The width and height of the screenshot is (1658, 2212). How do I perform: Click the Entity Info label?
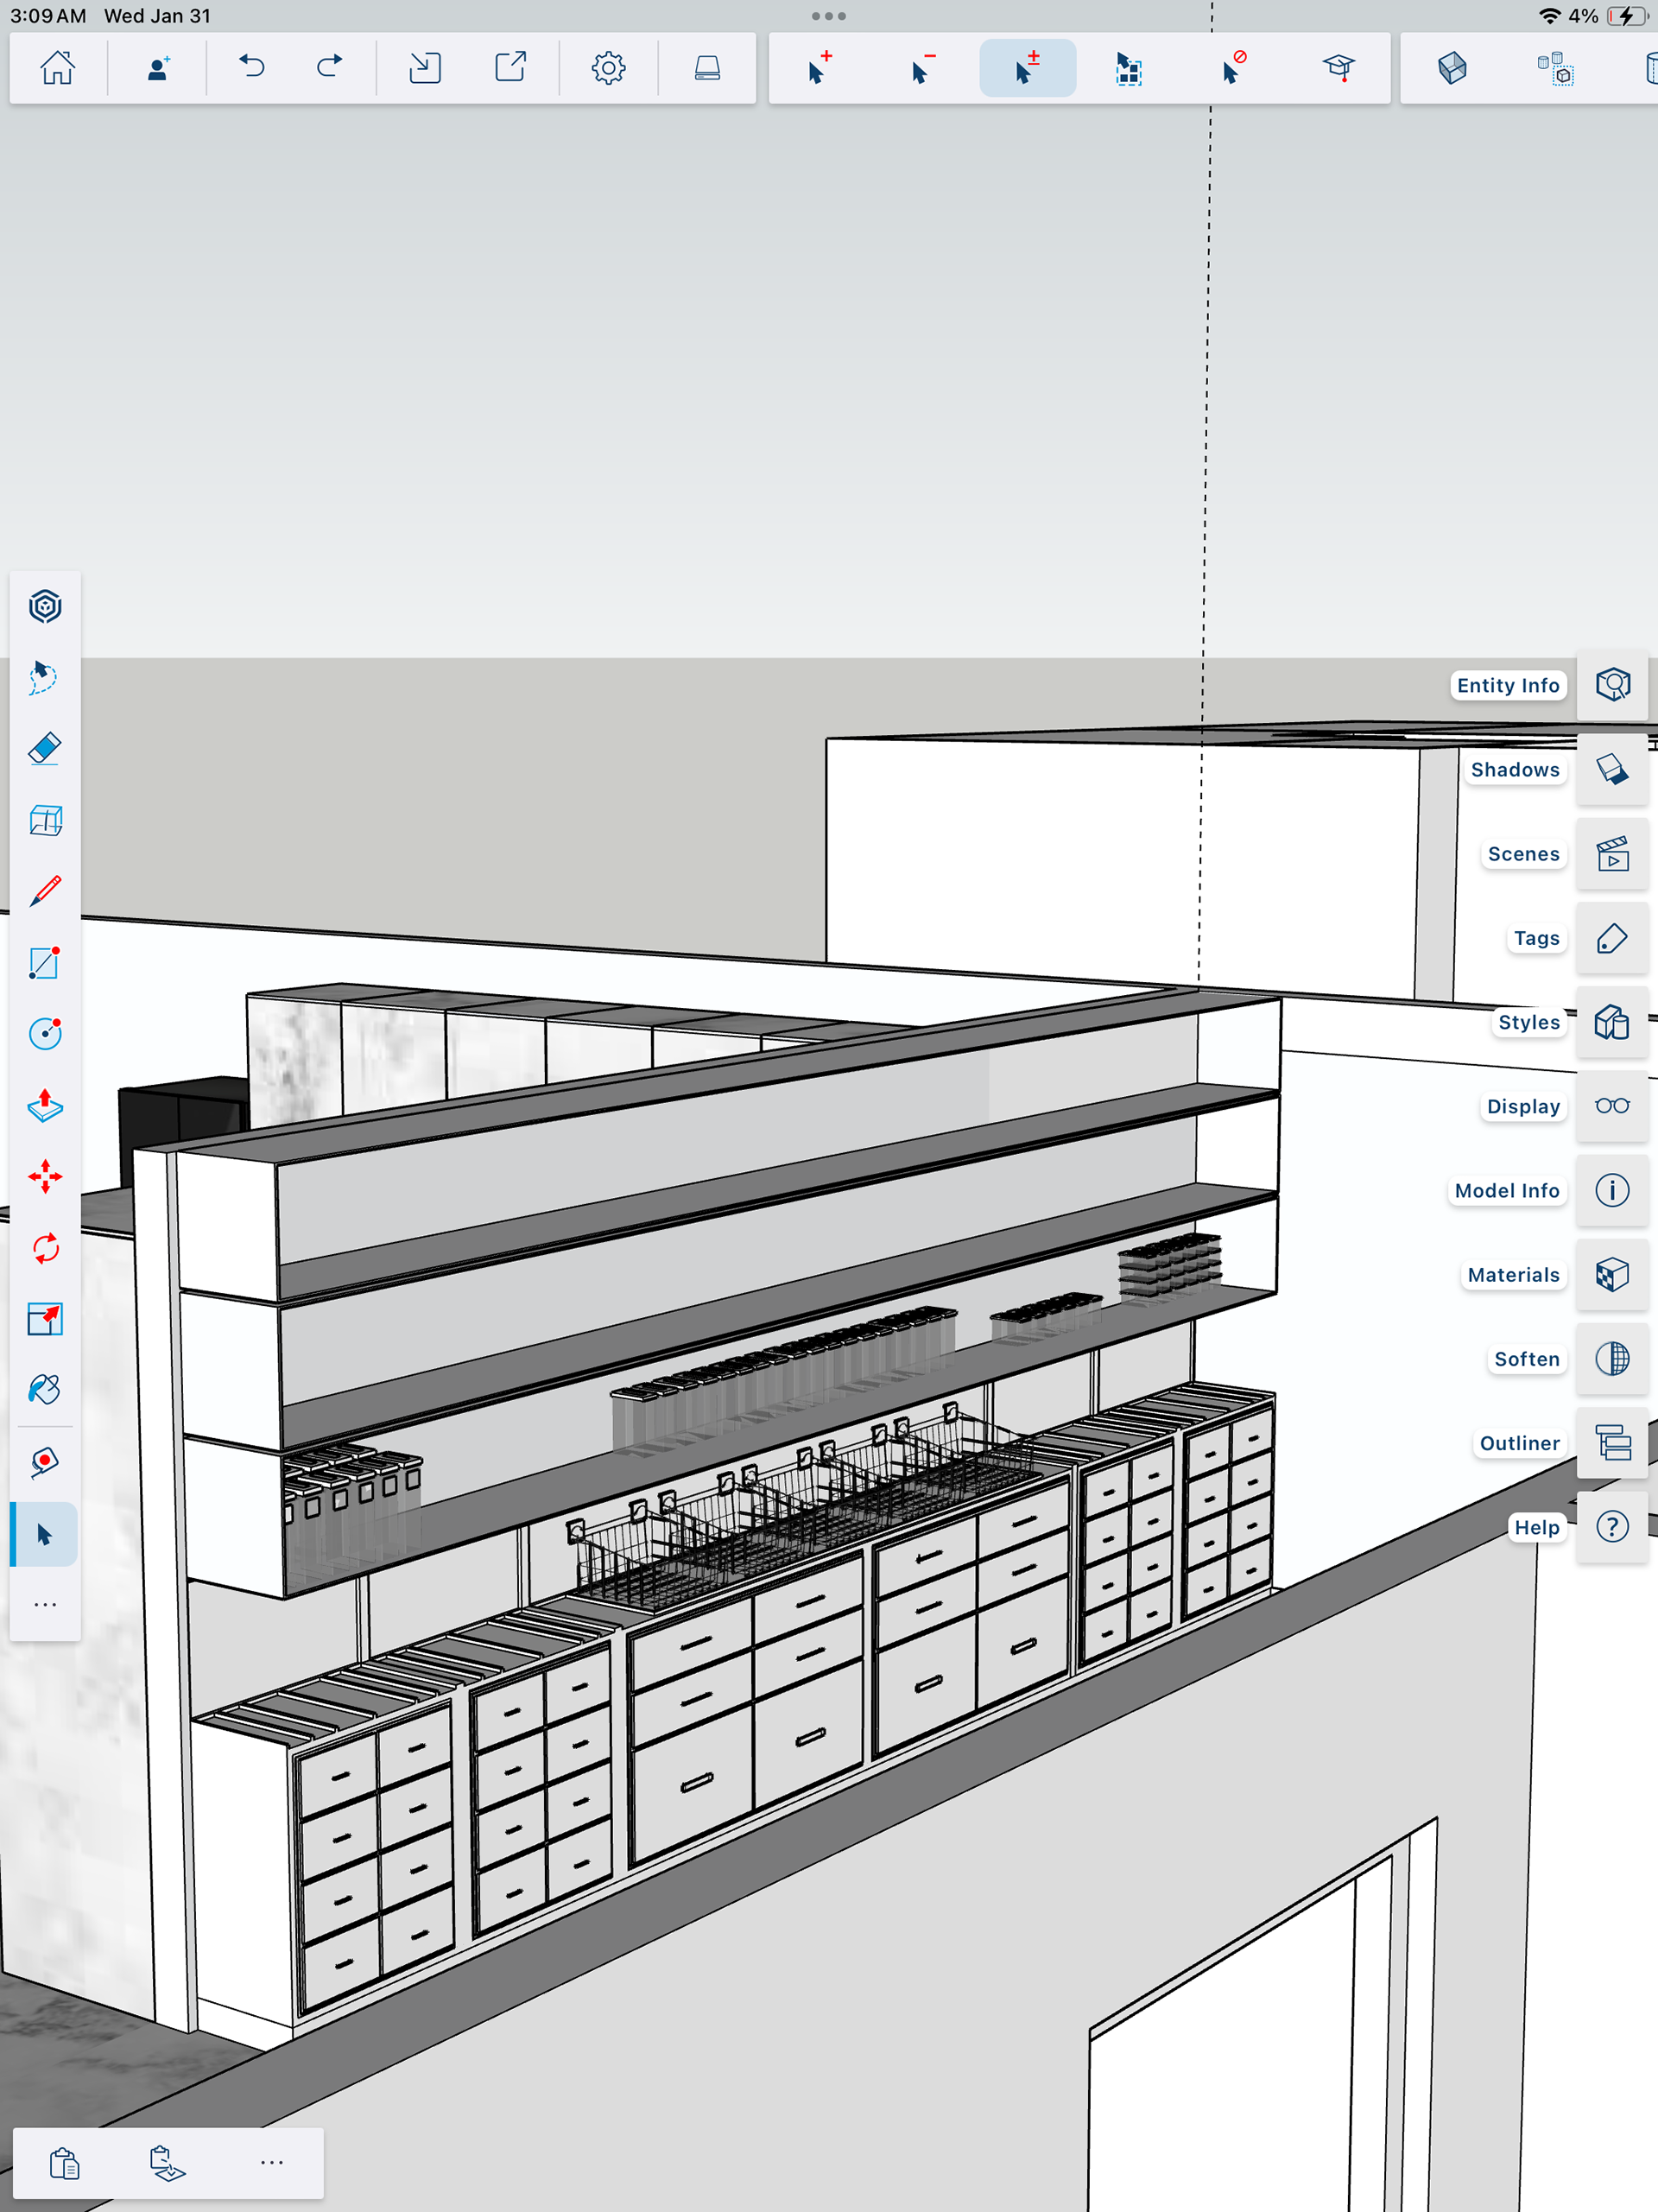tap(1507, 686)
